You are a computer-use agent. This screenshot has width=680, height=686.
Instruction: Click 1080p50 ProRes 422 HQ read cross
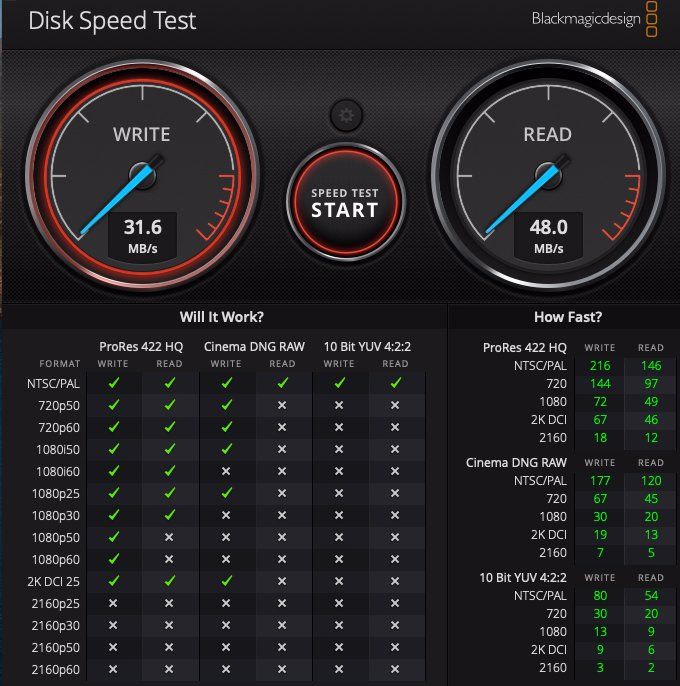[x=169, y=537]
